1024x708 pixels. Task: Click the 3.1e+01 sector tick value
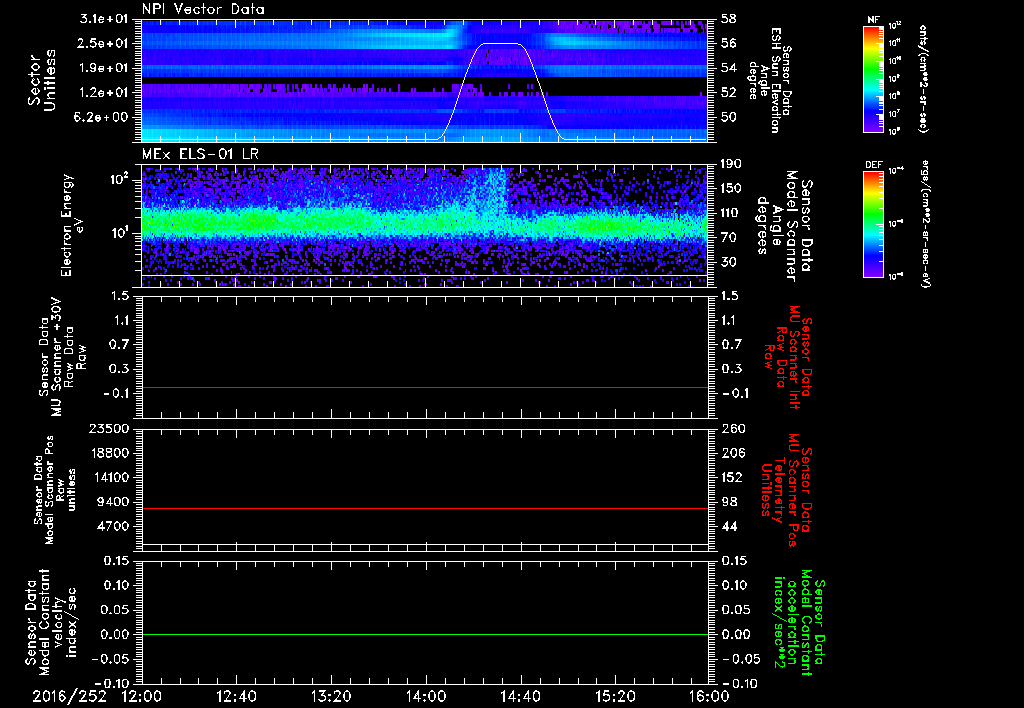[x=104, y=18]
